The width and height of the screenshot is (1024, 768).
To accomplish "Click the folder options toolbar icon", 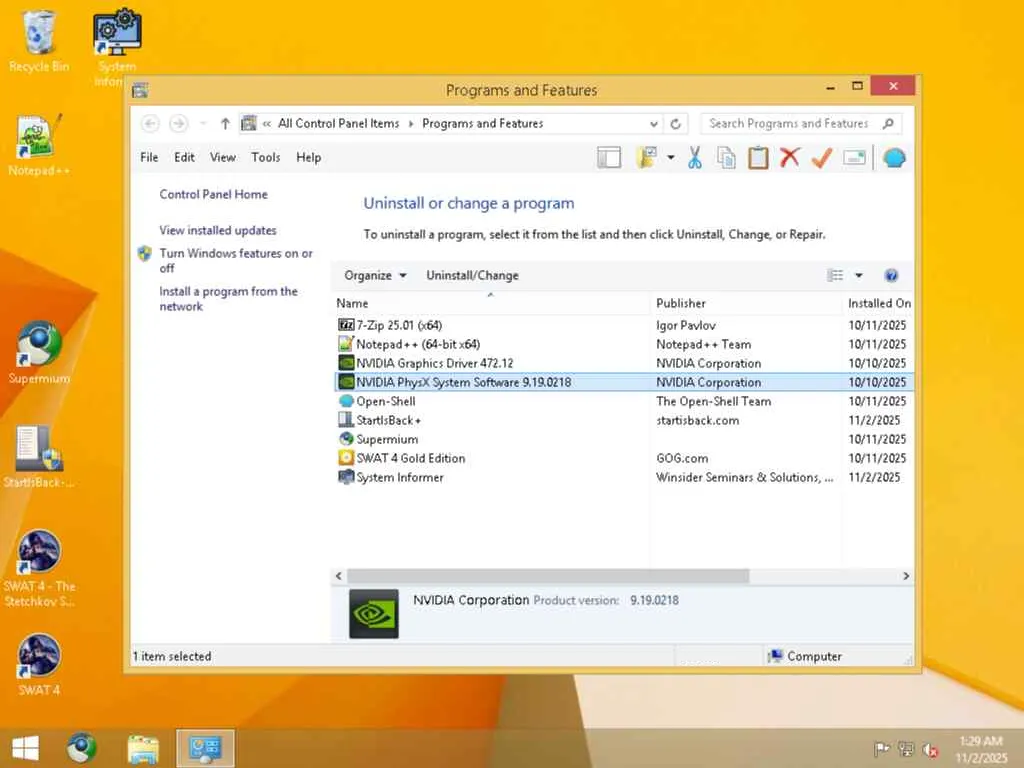I will 646,157.
